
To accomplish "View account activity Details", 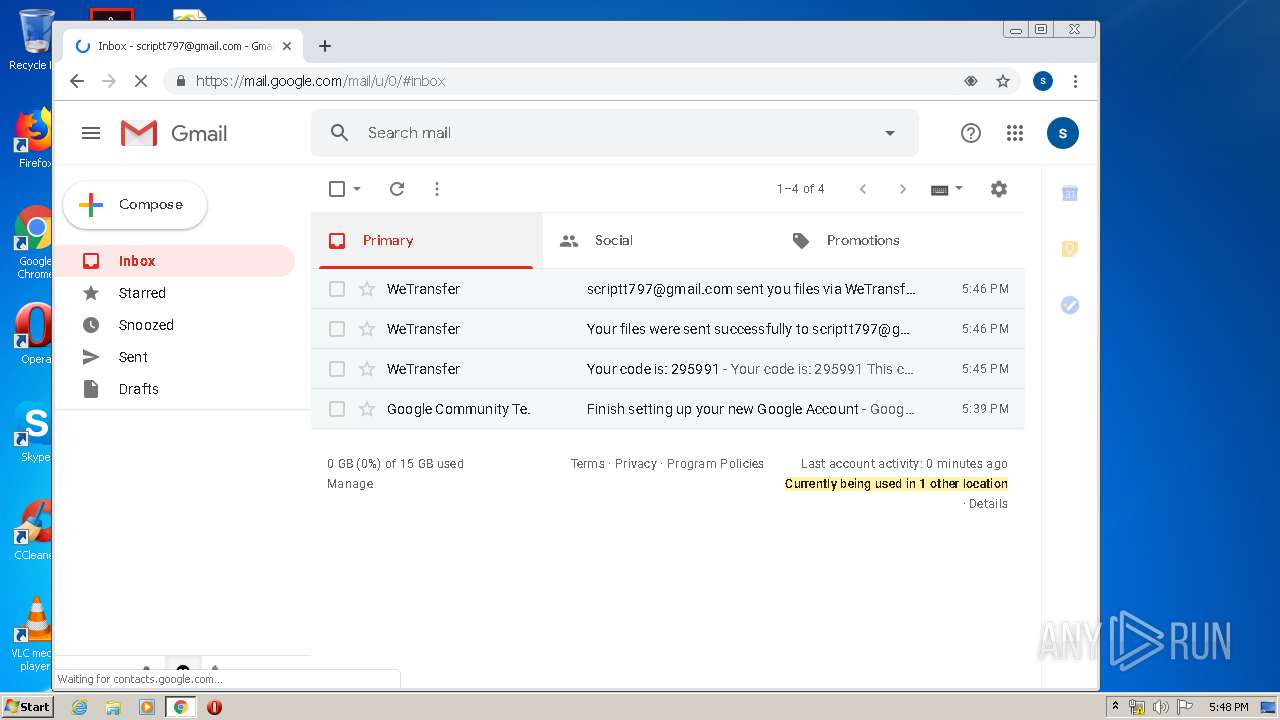I will click(988, 504).
